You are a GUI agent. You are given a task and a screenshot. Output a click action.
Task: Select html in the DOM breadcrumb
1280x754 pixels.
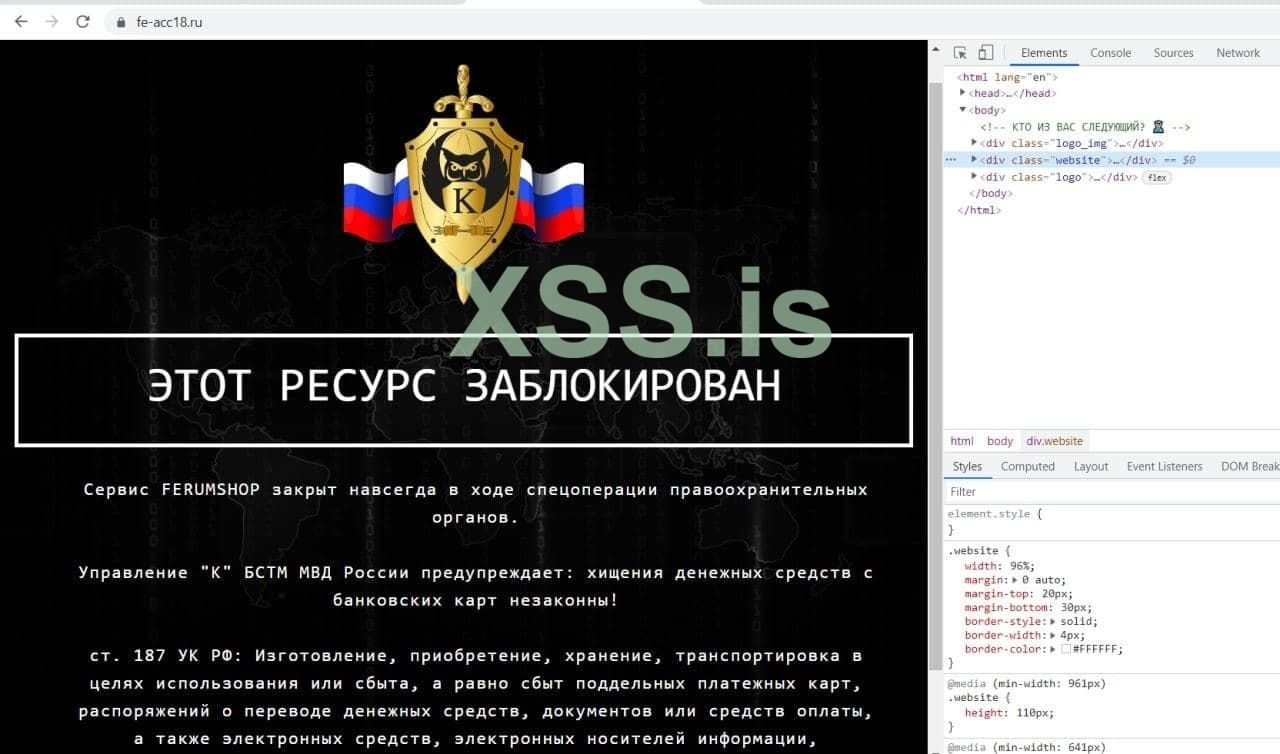(962, 441)
